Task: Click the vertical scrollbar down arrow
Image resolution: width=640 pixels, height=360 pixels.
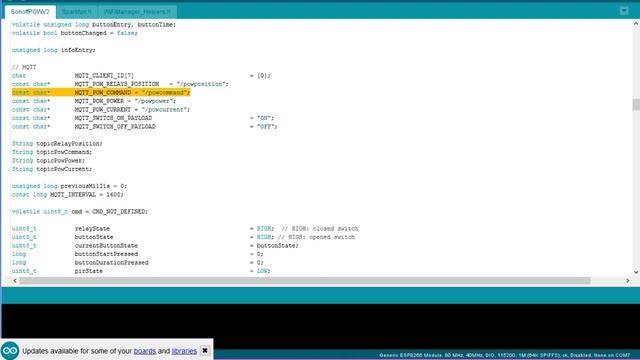Action: (x=636, y=272)
